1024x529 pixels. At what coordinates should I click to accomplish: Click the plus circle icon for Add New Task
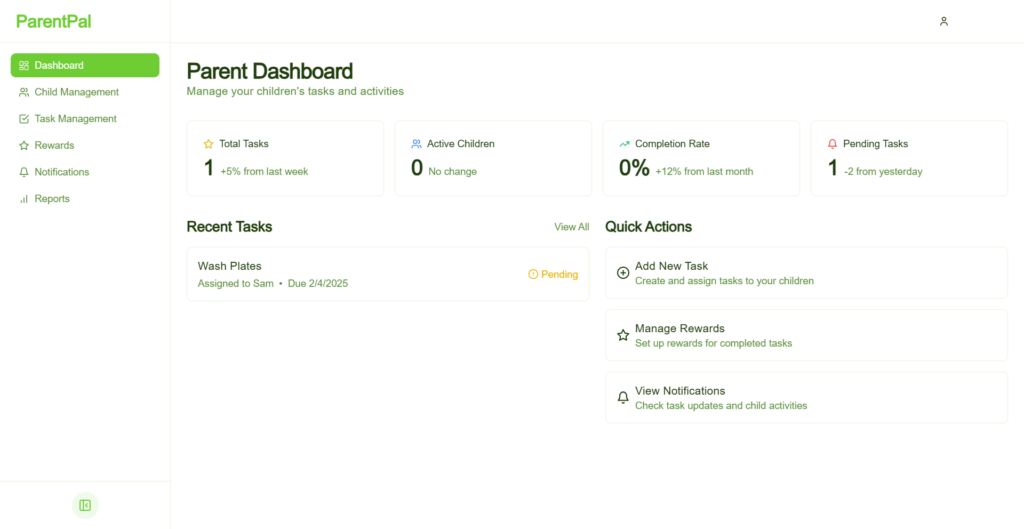pyautogui.click(x=623, y=273)
